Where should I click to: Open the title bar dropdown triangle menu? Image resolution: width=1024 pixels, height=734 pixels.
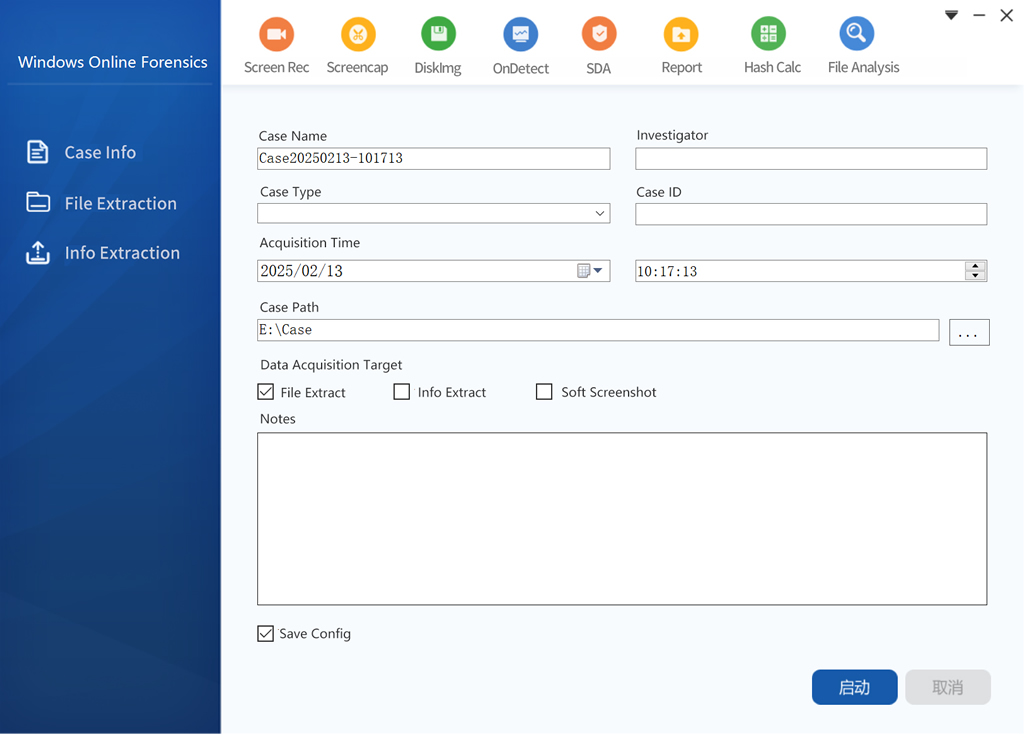click(952, 15)
